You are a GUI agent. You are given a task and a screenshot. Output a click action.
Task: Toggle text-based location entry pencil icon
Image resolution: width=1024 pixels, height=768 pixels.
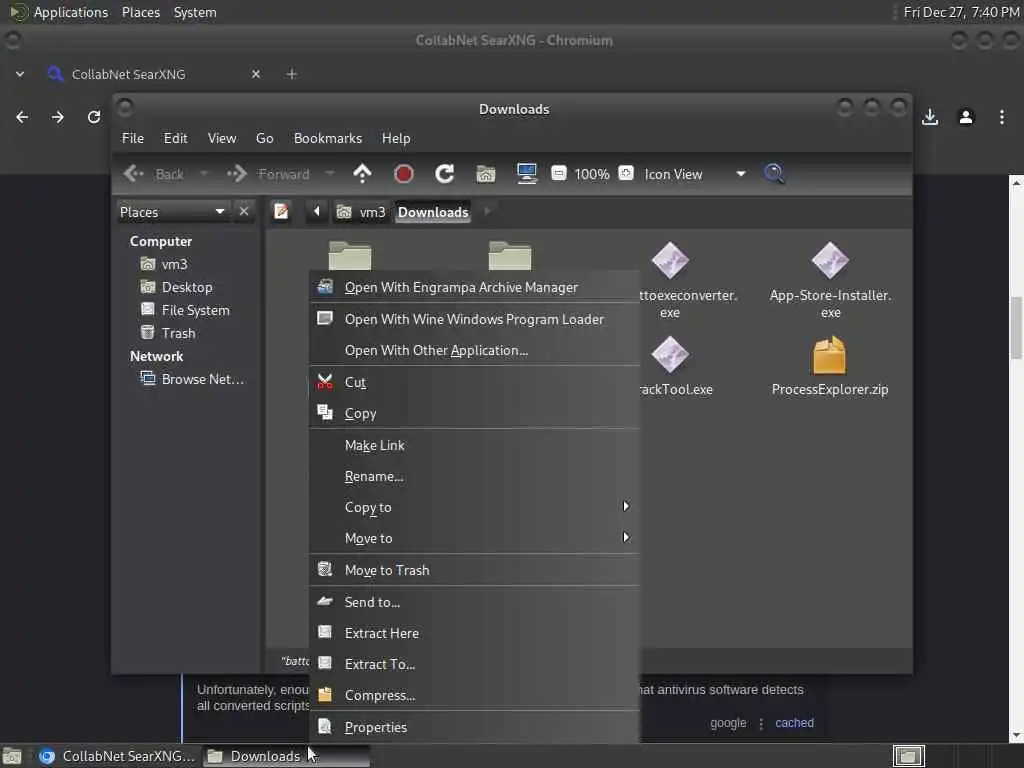click(281, 212)
